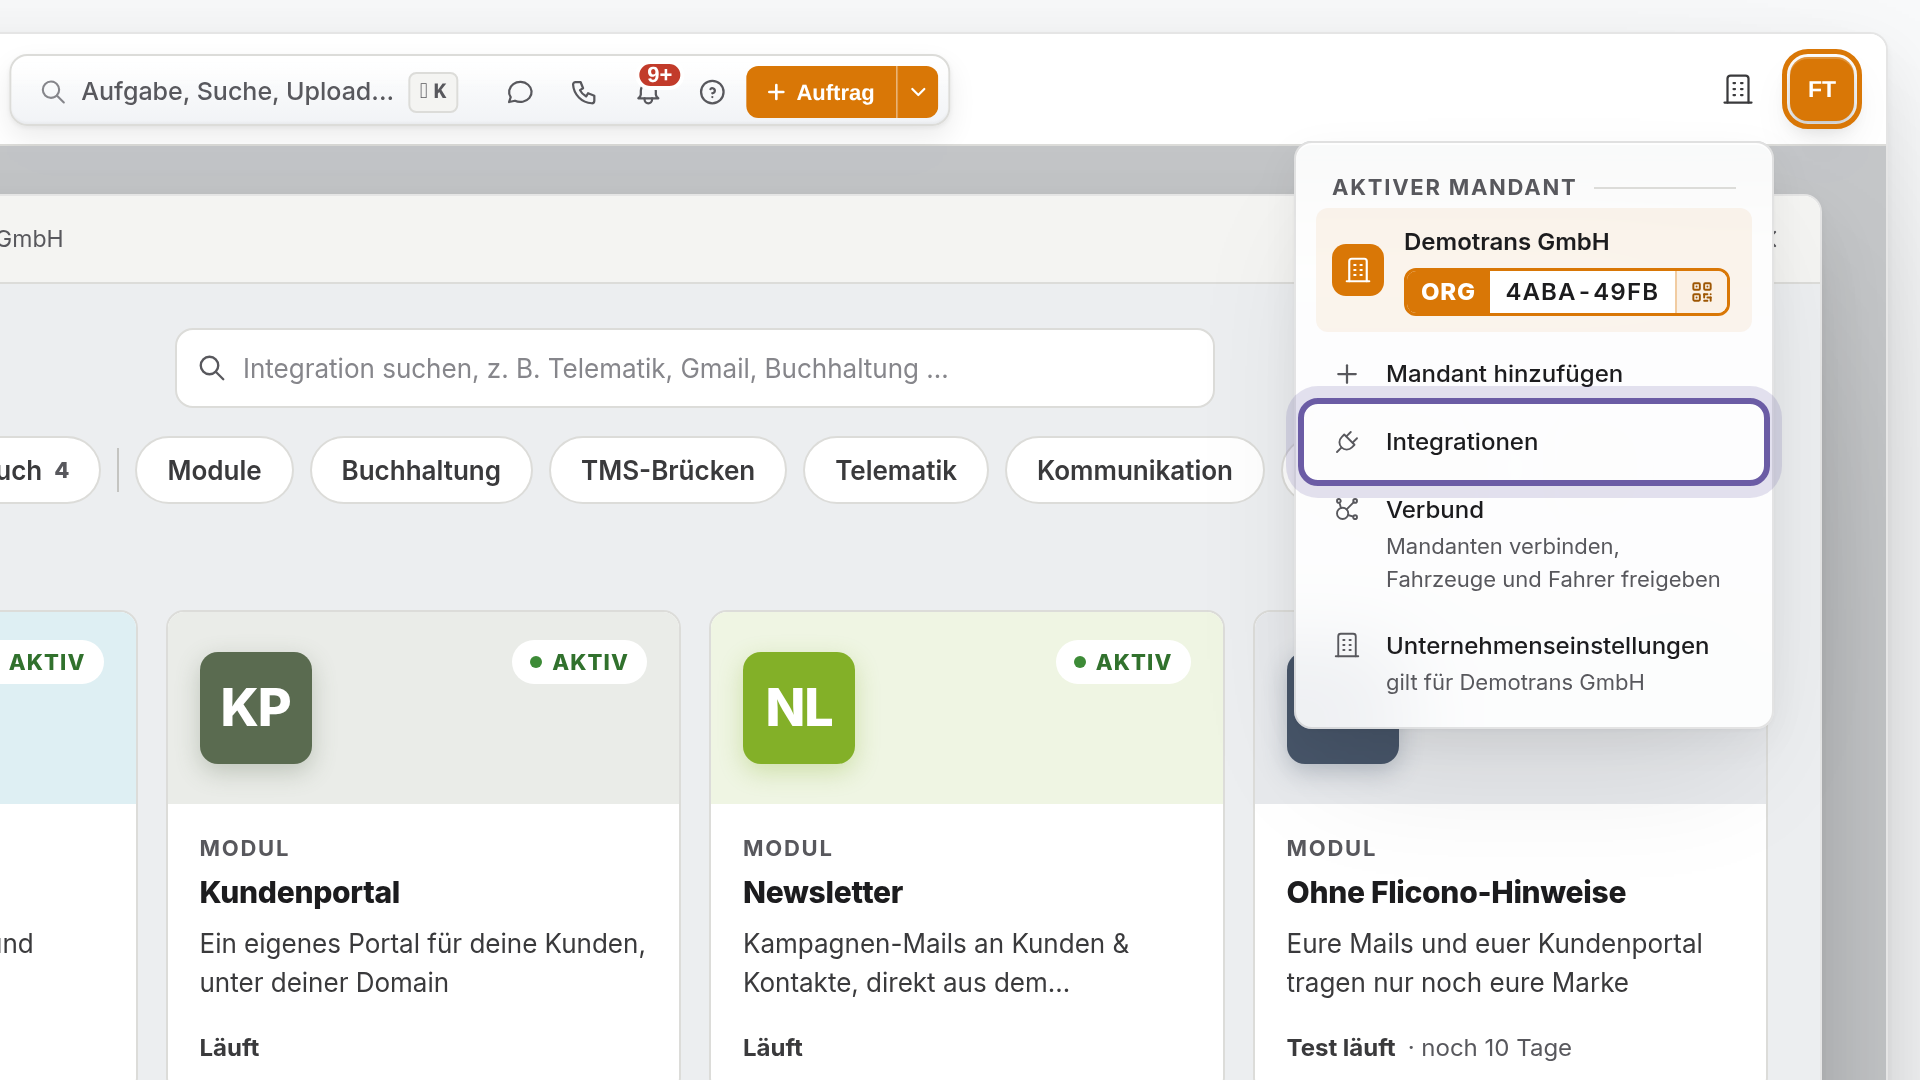Click the QR code icon beside org code

(1701, 292)
